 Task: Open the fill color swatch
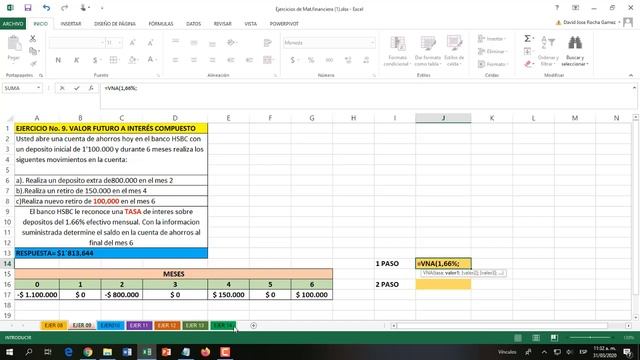(131, 60)
